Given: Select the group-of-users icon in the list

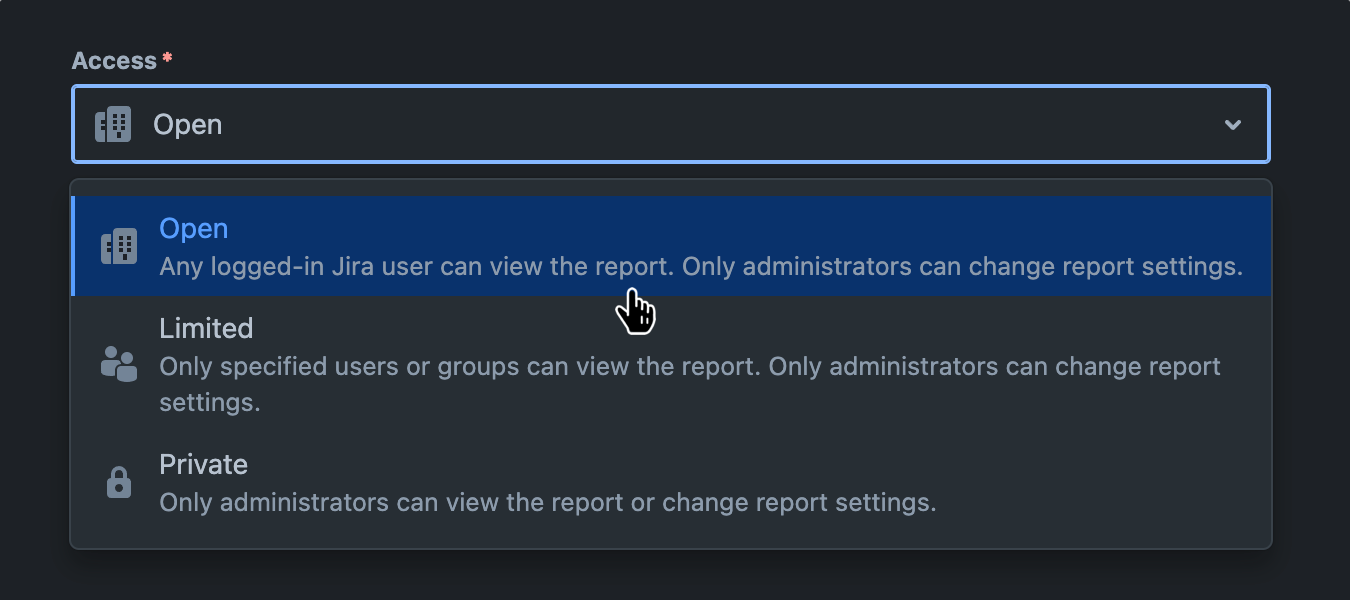Looking at the screenshot, I should 118,365.
